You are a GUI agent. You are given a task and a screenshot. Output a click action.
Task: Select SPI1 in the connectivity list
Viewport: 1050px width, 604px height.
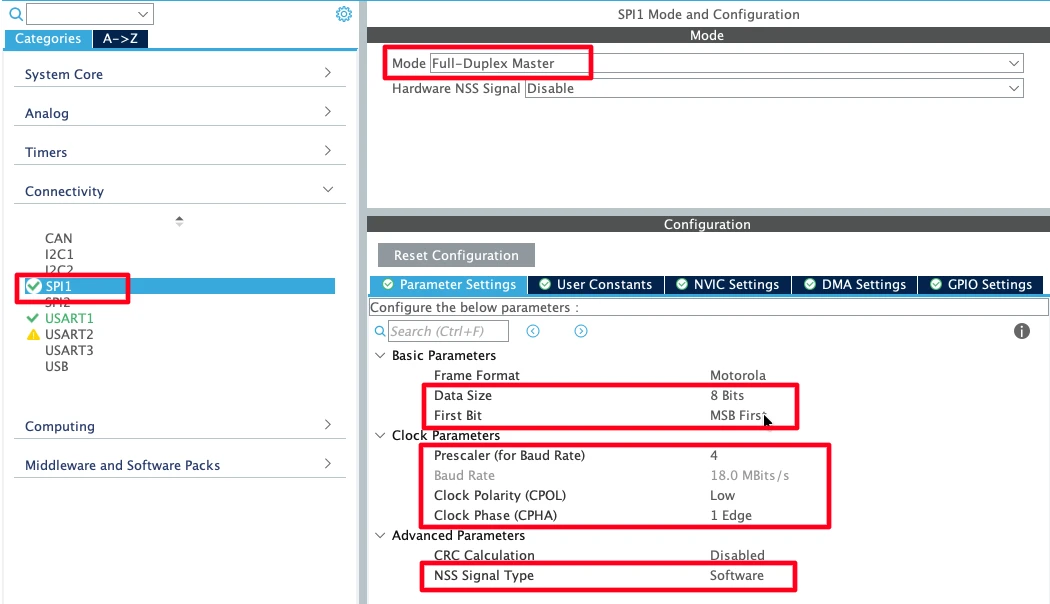59,287
